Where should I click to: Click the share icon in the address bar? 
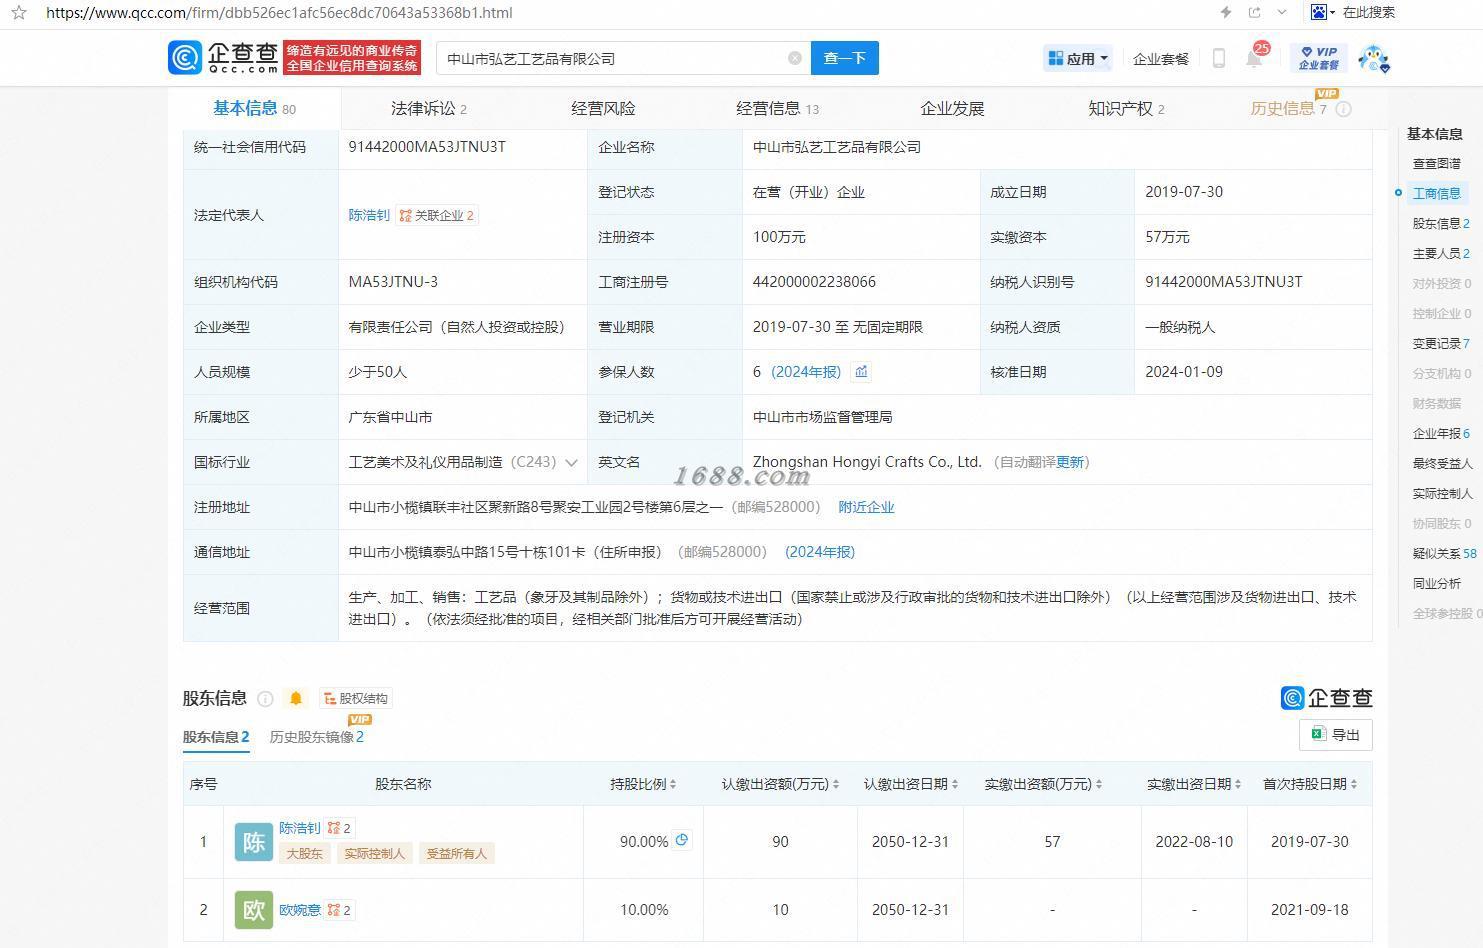tap(1254, 12)
